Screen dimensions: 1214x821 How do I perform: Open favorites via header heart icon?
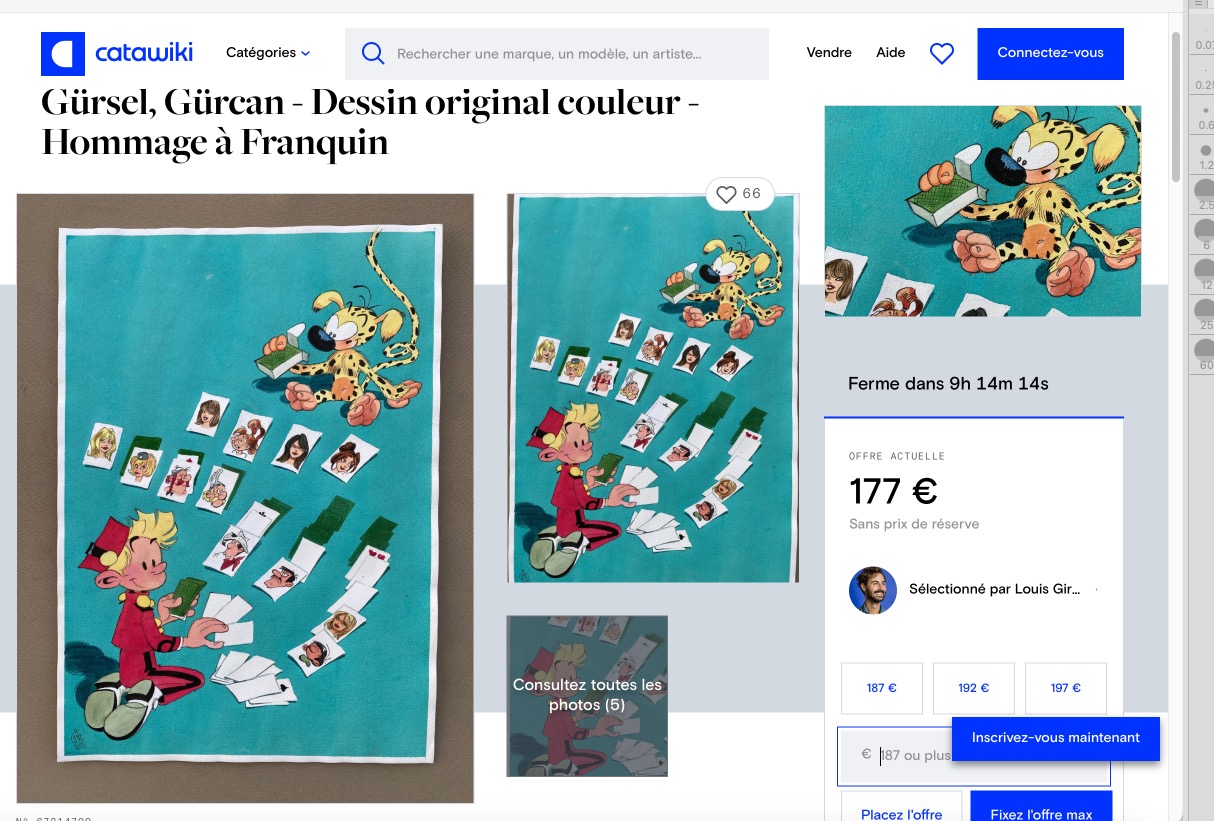[x=942, y=53]
